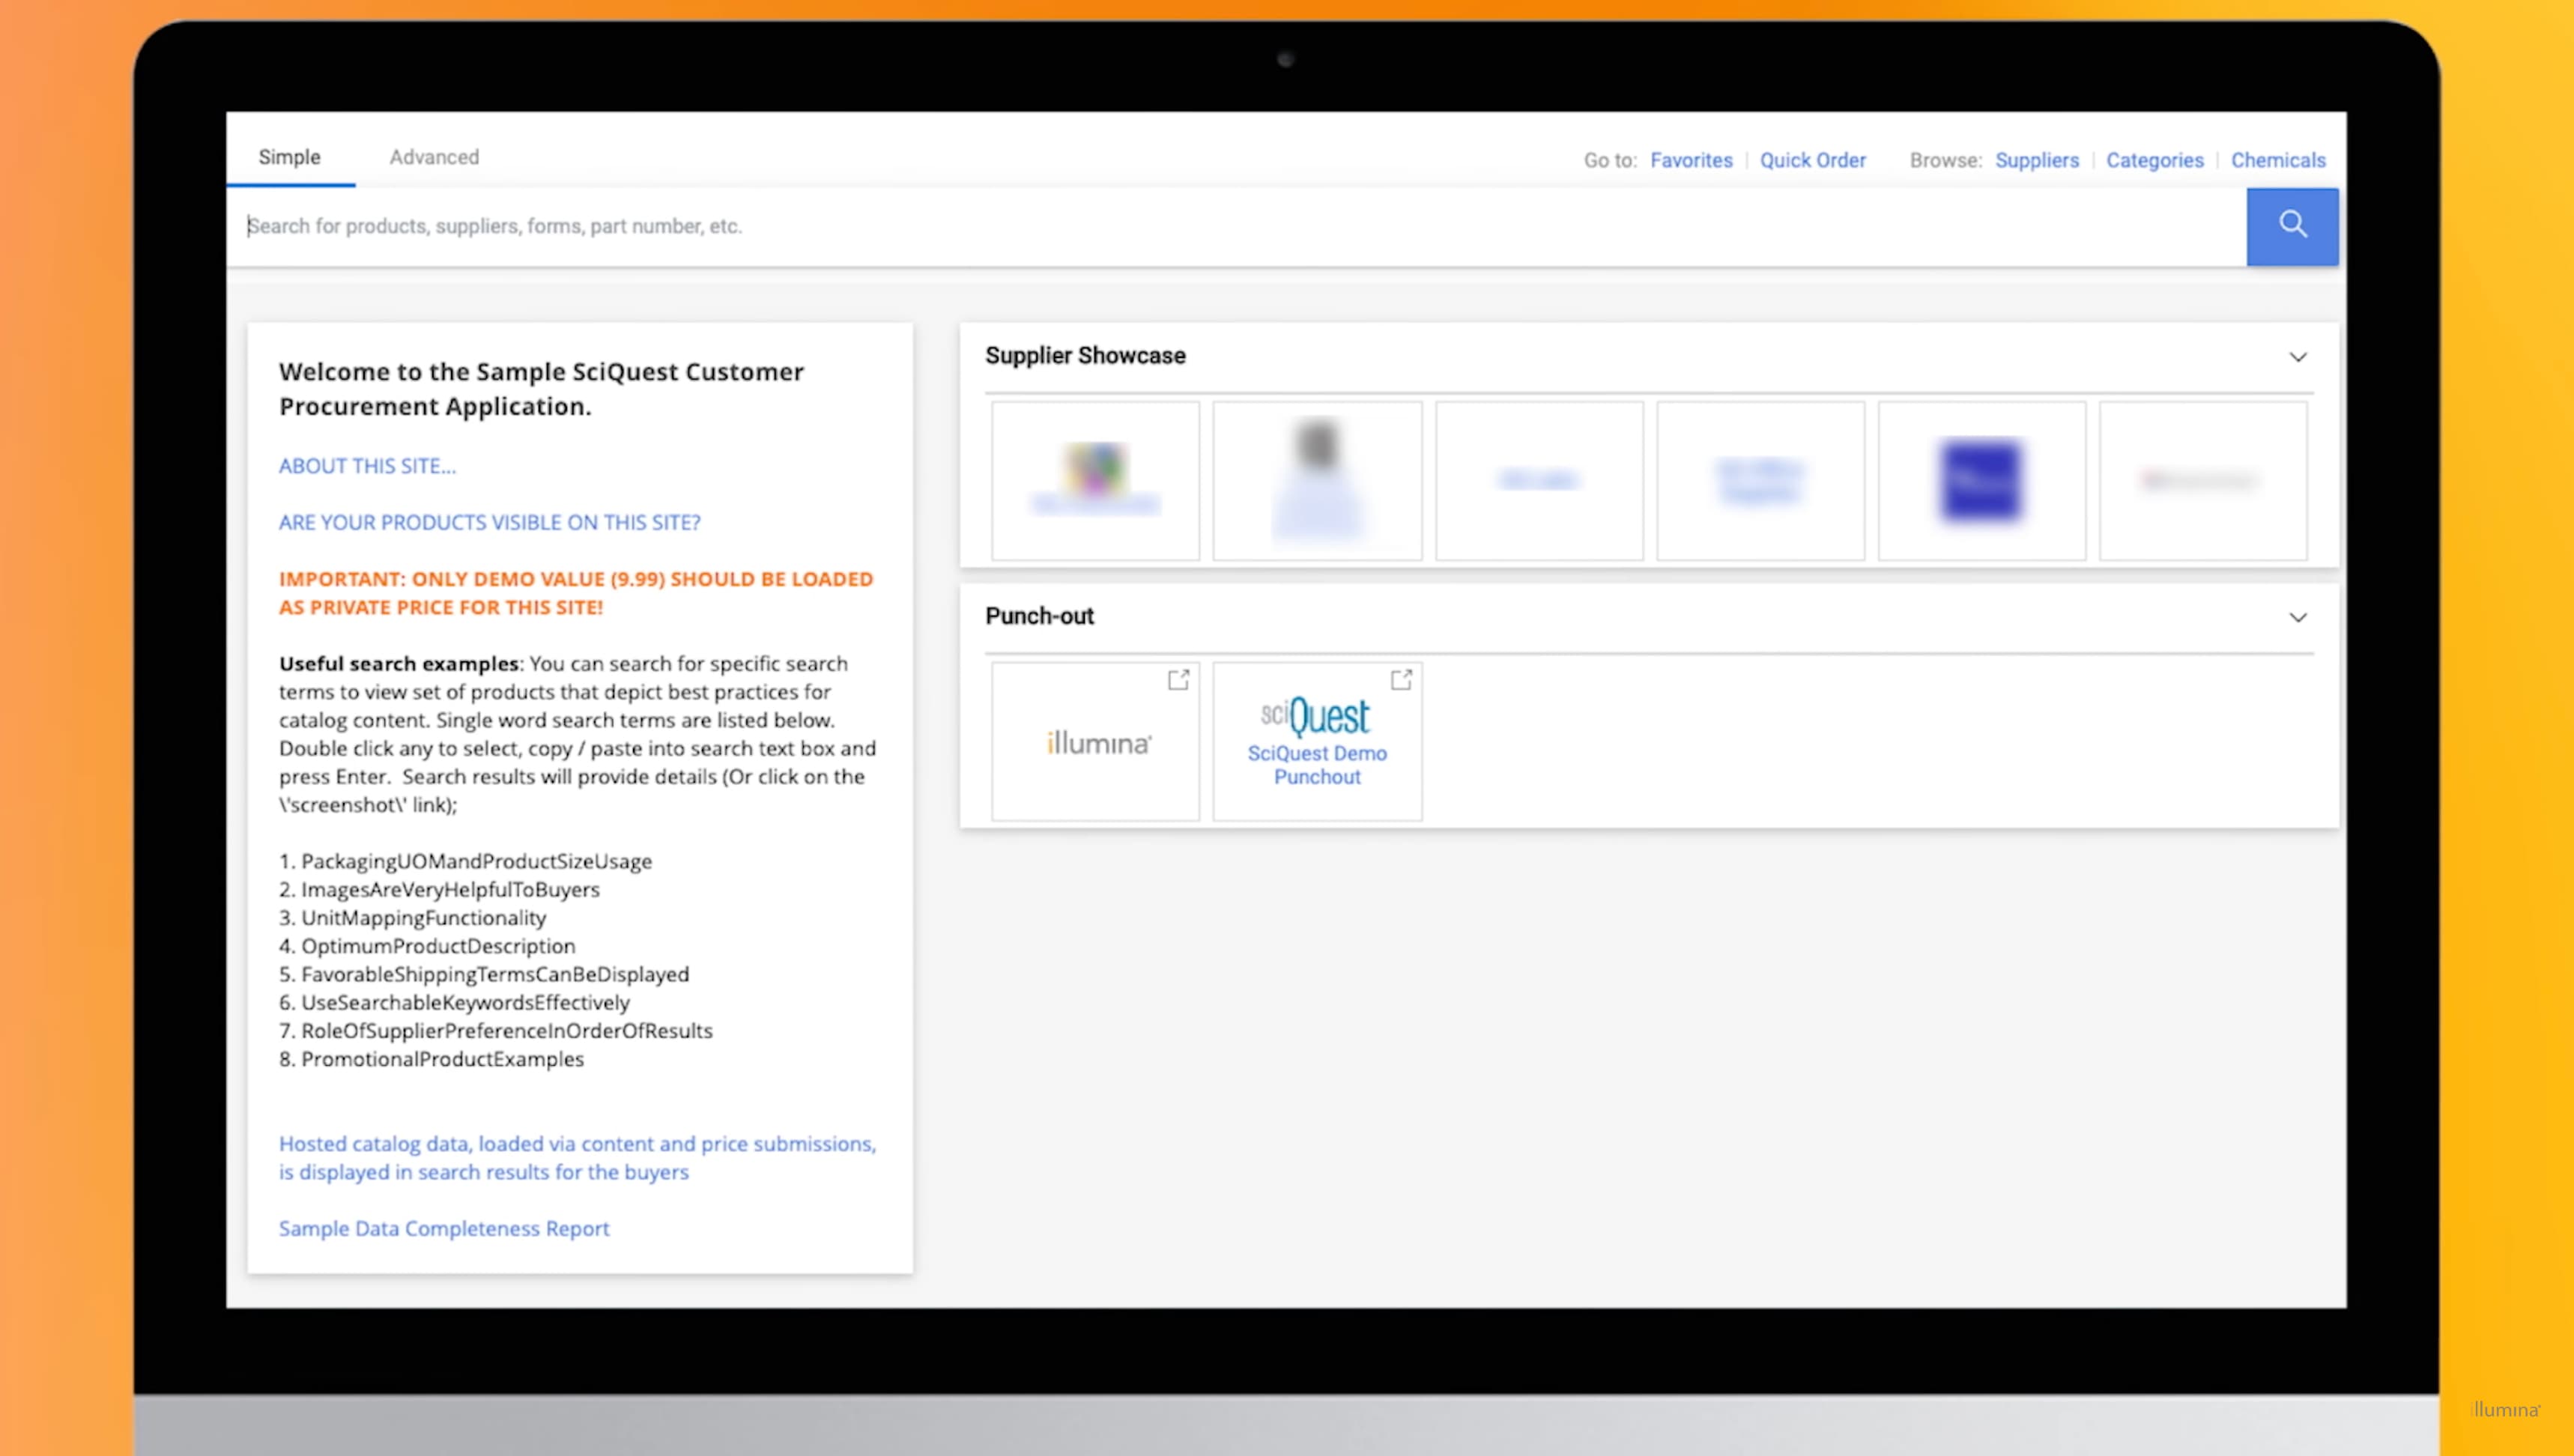
Task: Click SciQuest Demo Punchout external link icon
Action: pyautogui.click(x=1401, y=680)
